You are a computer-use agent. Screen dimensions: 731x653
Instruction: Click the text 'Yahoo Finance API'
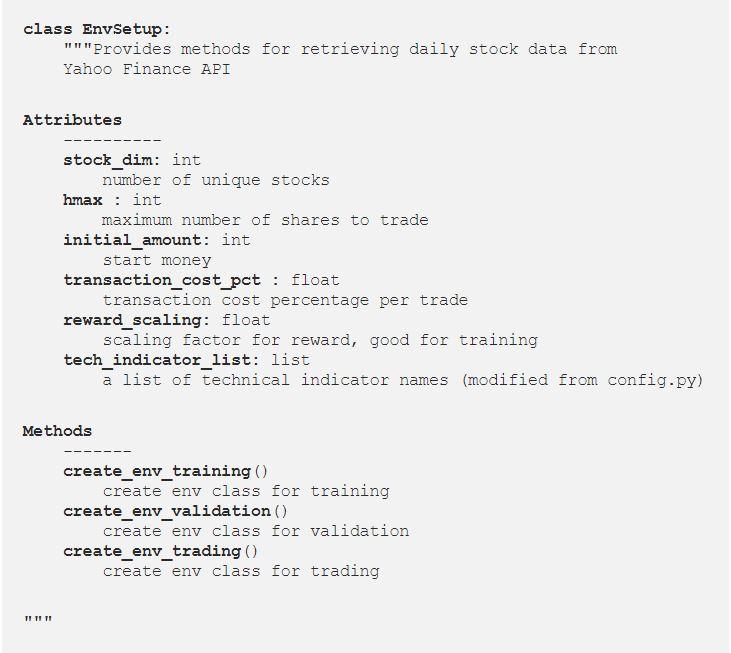(x=146, y=69)
